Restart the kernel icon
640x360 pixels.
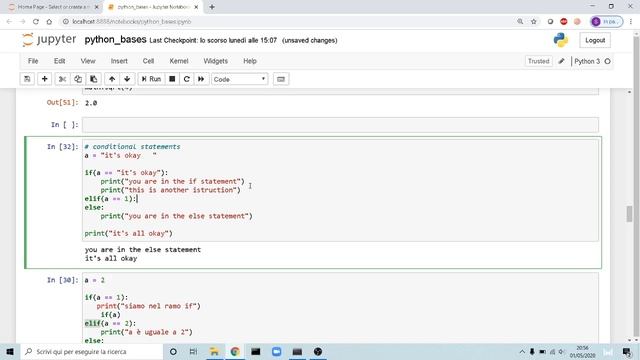[x=187, y=79]
